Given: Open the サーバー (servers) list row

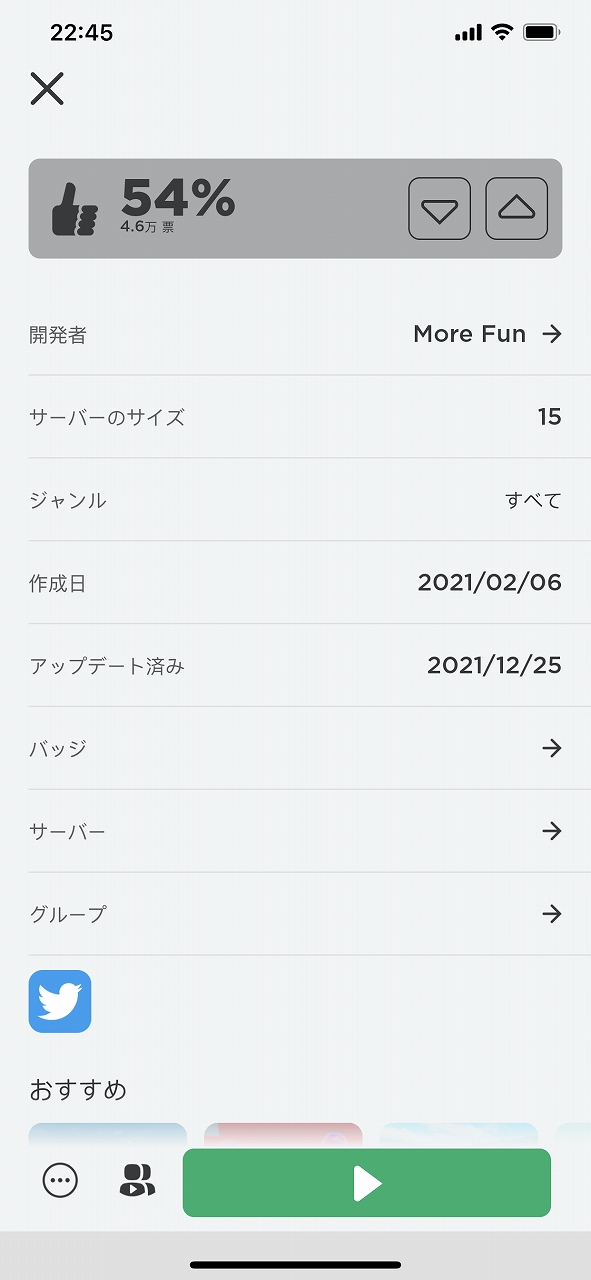Looking at the screenshot, I should 295,831.
